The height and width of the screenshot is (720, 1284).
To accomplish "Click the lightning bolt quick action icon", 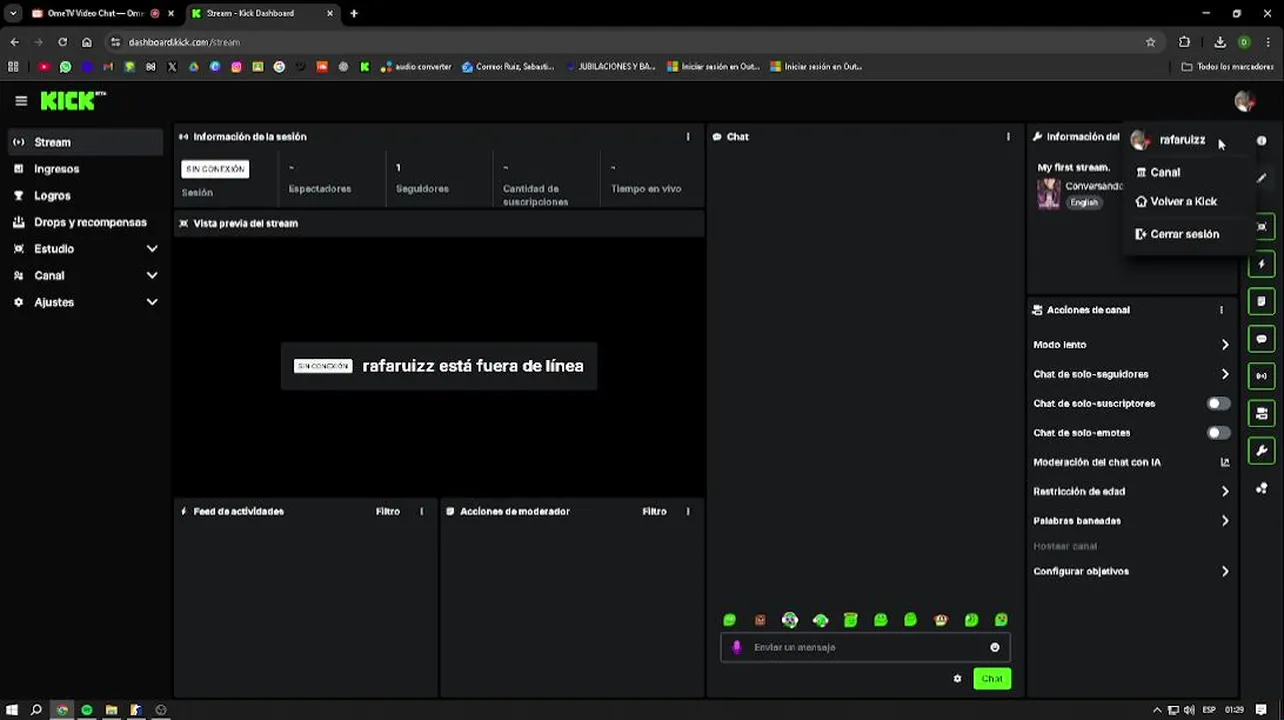I will (1261, 264).
